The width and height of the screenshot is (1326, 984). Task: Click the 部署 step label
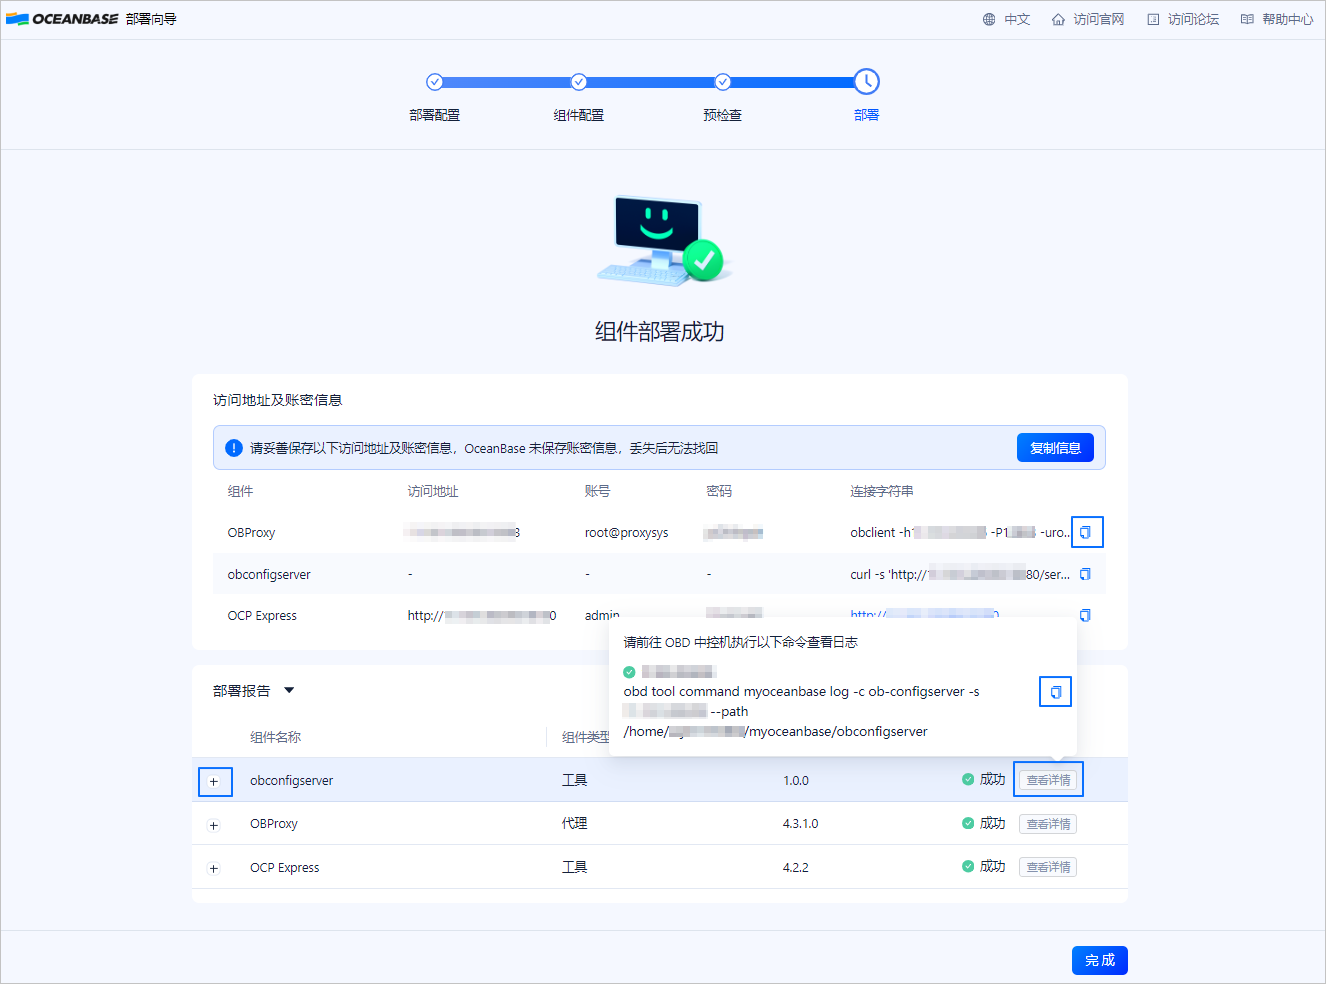click(x=866, y=115)
